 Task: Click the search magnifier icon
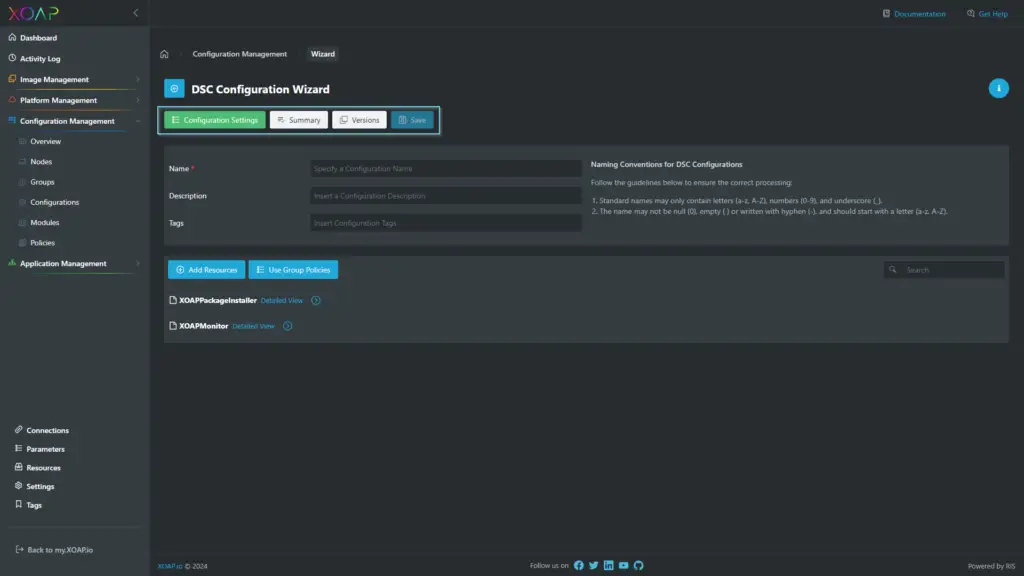[893, 270]
